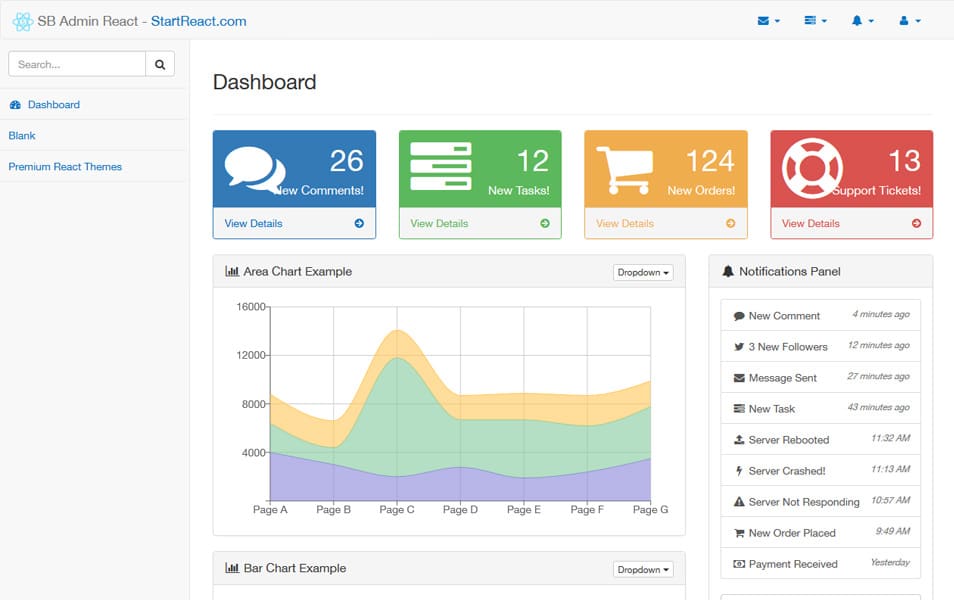The width and height of the screenshot is (954, 600).
Task: Click the tasks list icon on green card
Action: tap(440, 167)
